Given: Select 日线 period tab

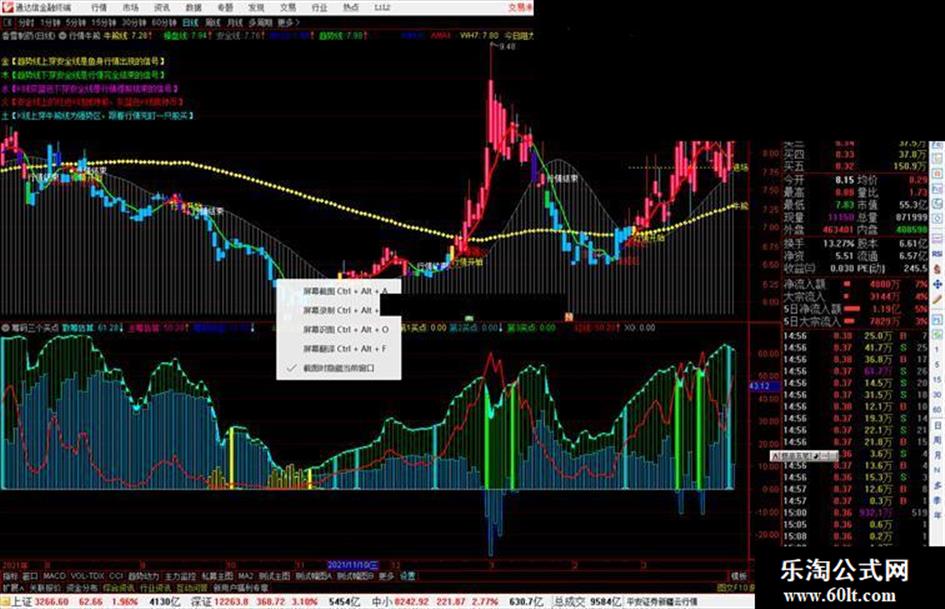Looking at the screenshot, I should coord(190,22).
